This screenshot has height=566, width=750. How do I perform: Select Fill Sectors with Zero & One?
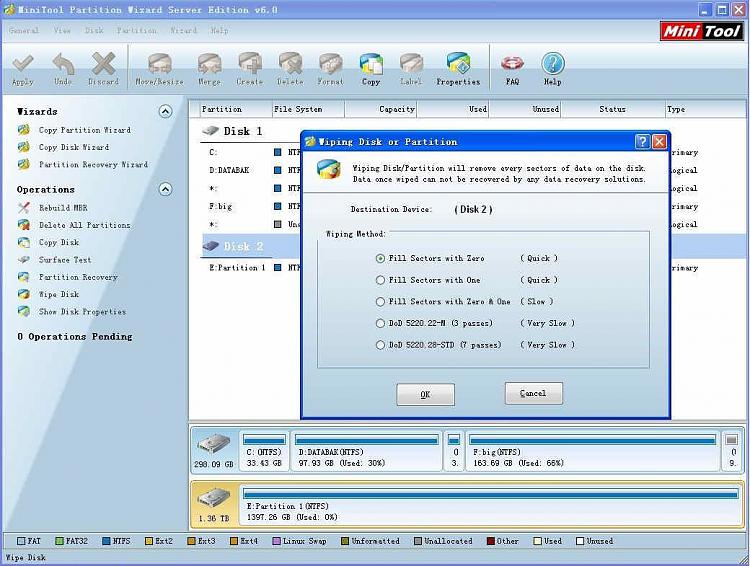[380, 301]
